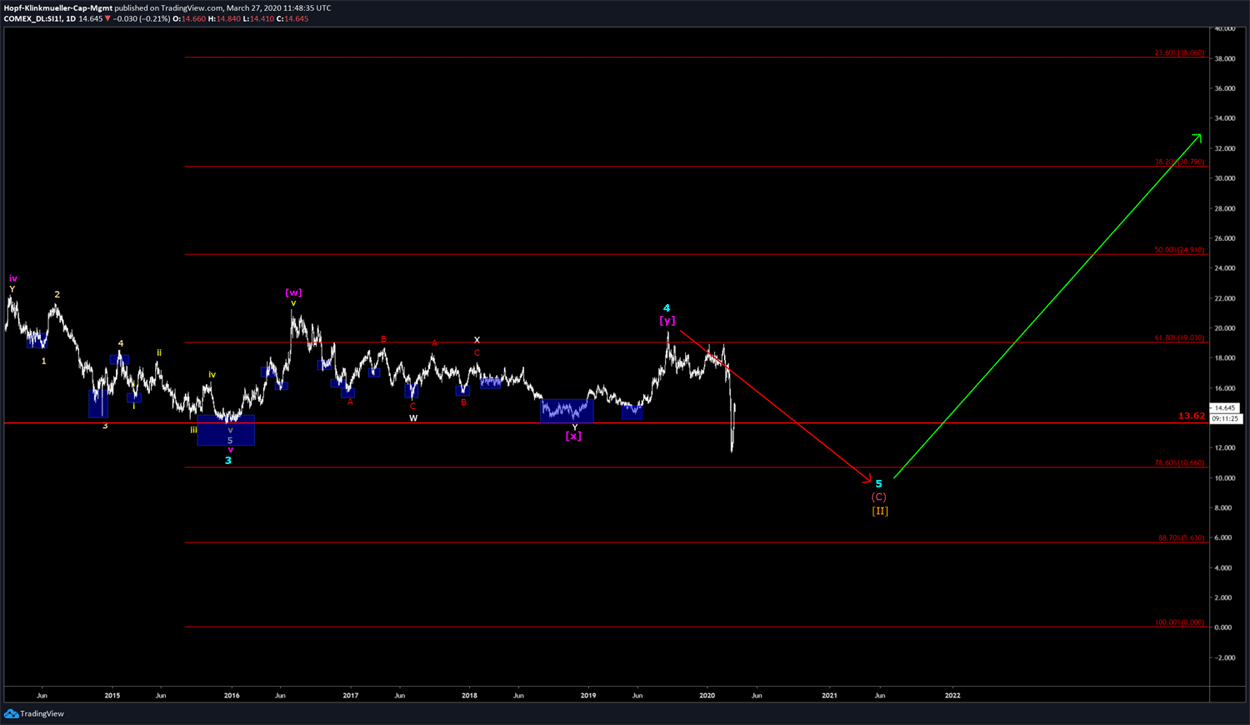1250x725 pixels.
Task: Click the red (C) wave label
Action: [879, 497]
